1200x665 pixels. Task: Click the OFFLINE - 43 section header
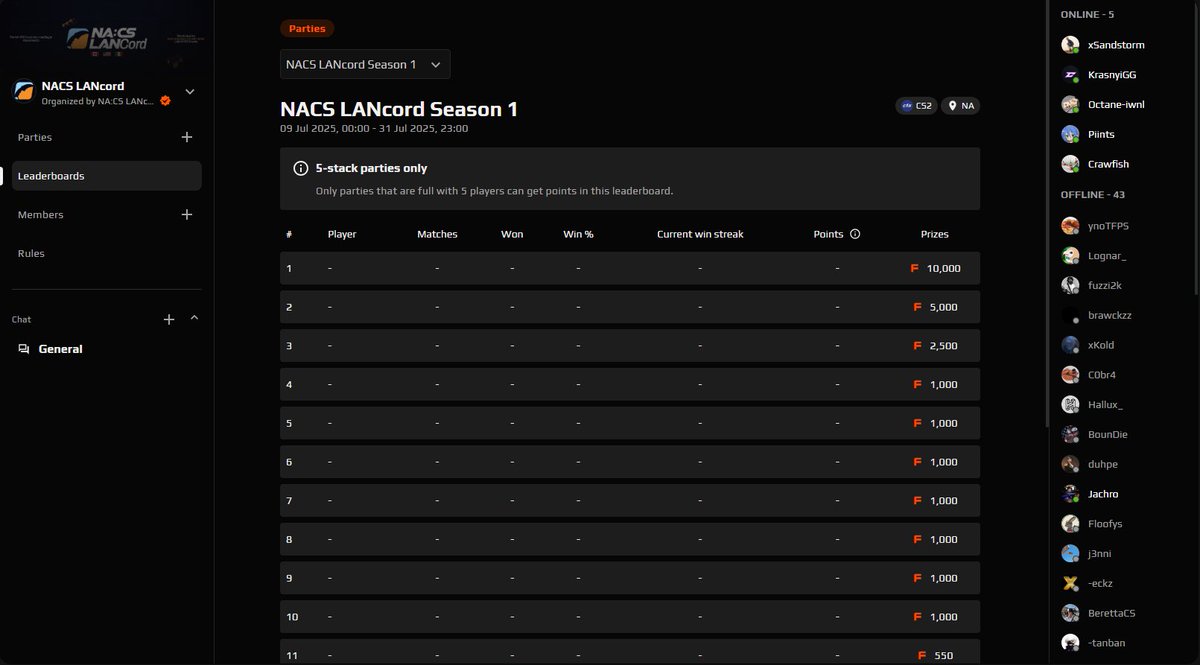pos(1093,195)
